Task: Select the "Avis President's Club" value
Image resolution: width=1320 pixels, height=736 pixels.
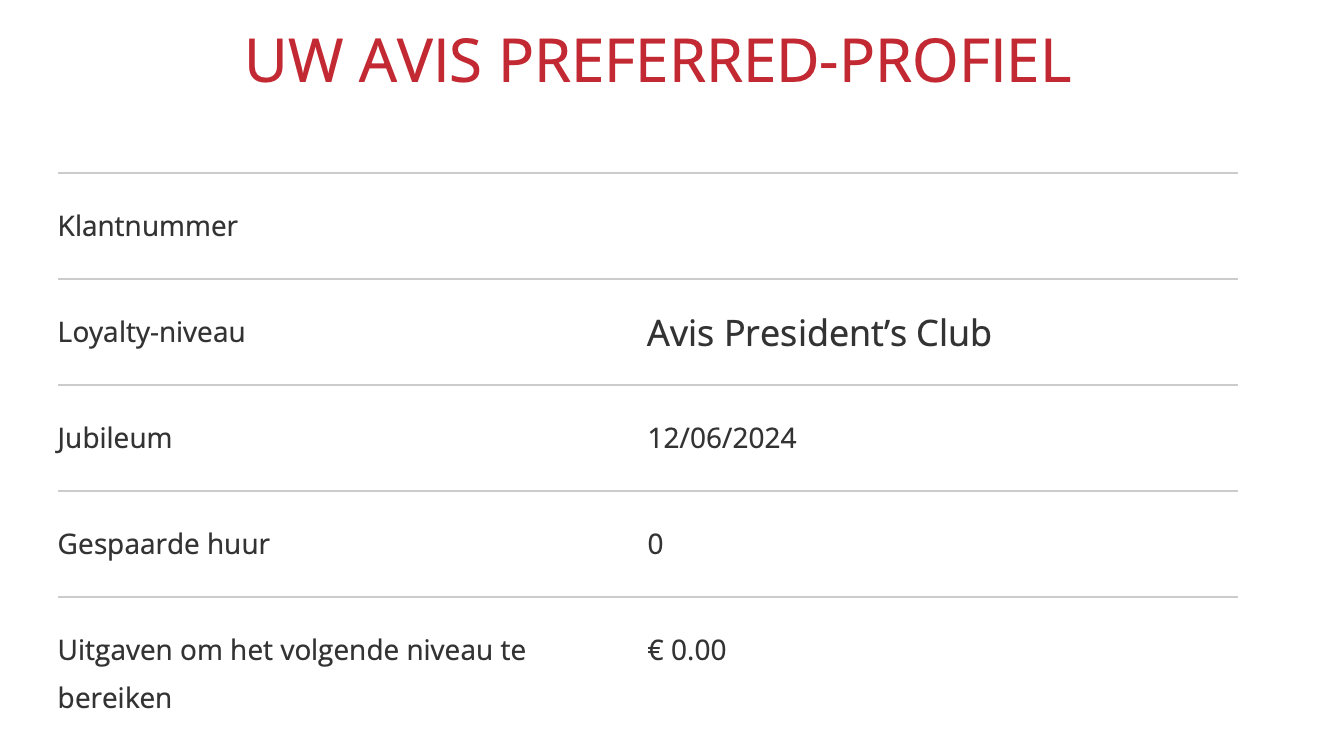Action: 818,333
